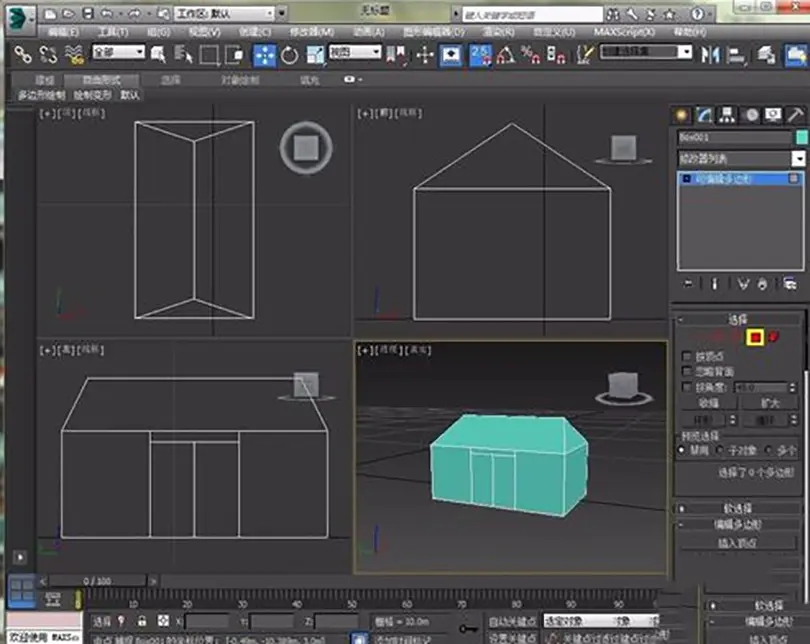
Task: Click Configure Modifier Sets icon below stack
Action: 789,284
